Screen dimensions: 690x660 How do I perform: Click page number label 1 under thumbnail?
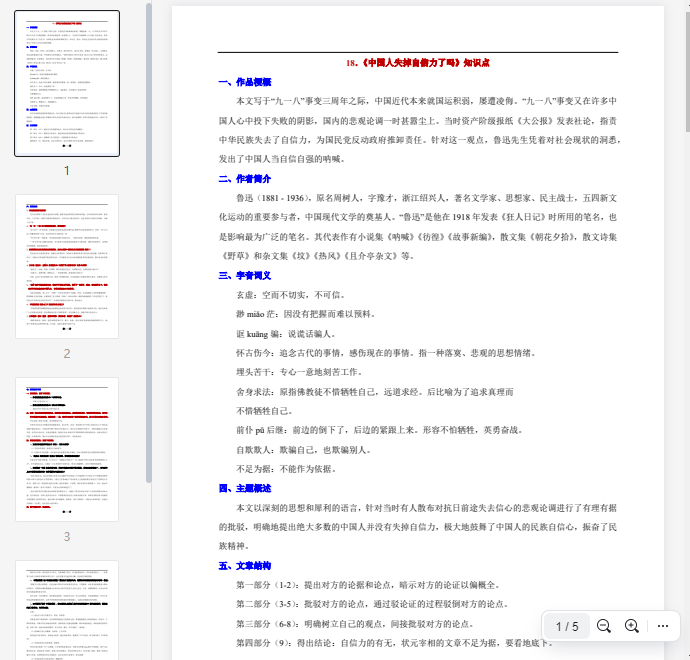(67, 170)
